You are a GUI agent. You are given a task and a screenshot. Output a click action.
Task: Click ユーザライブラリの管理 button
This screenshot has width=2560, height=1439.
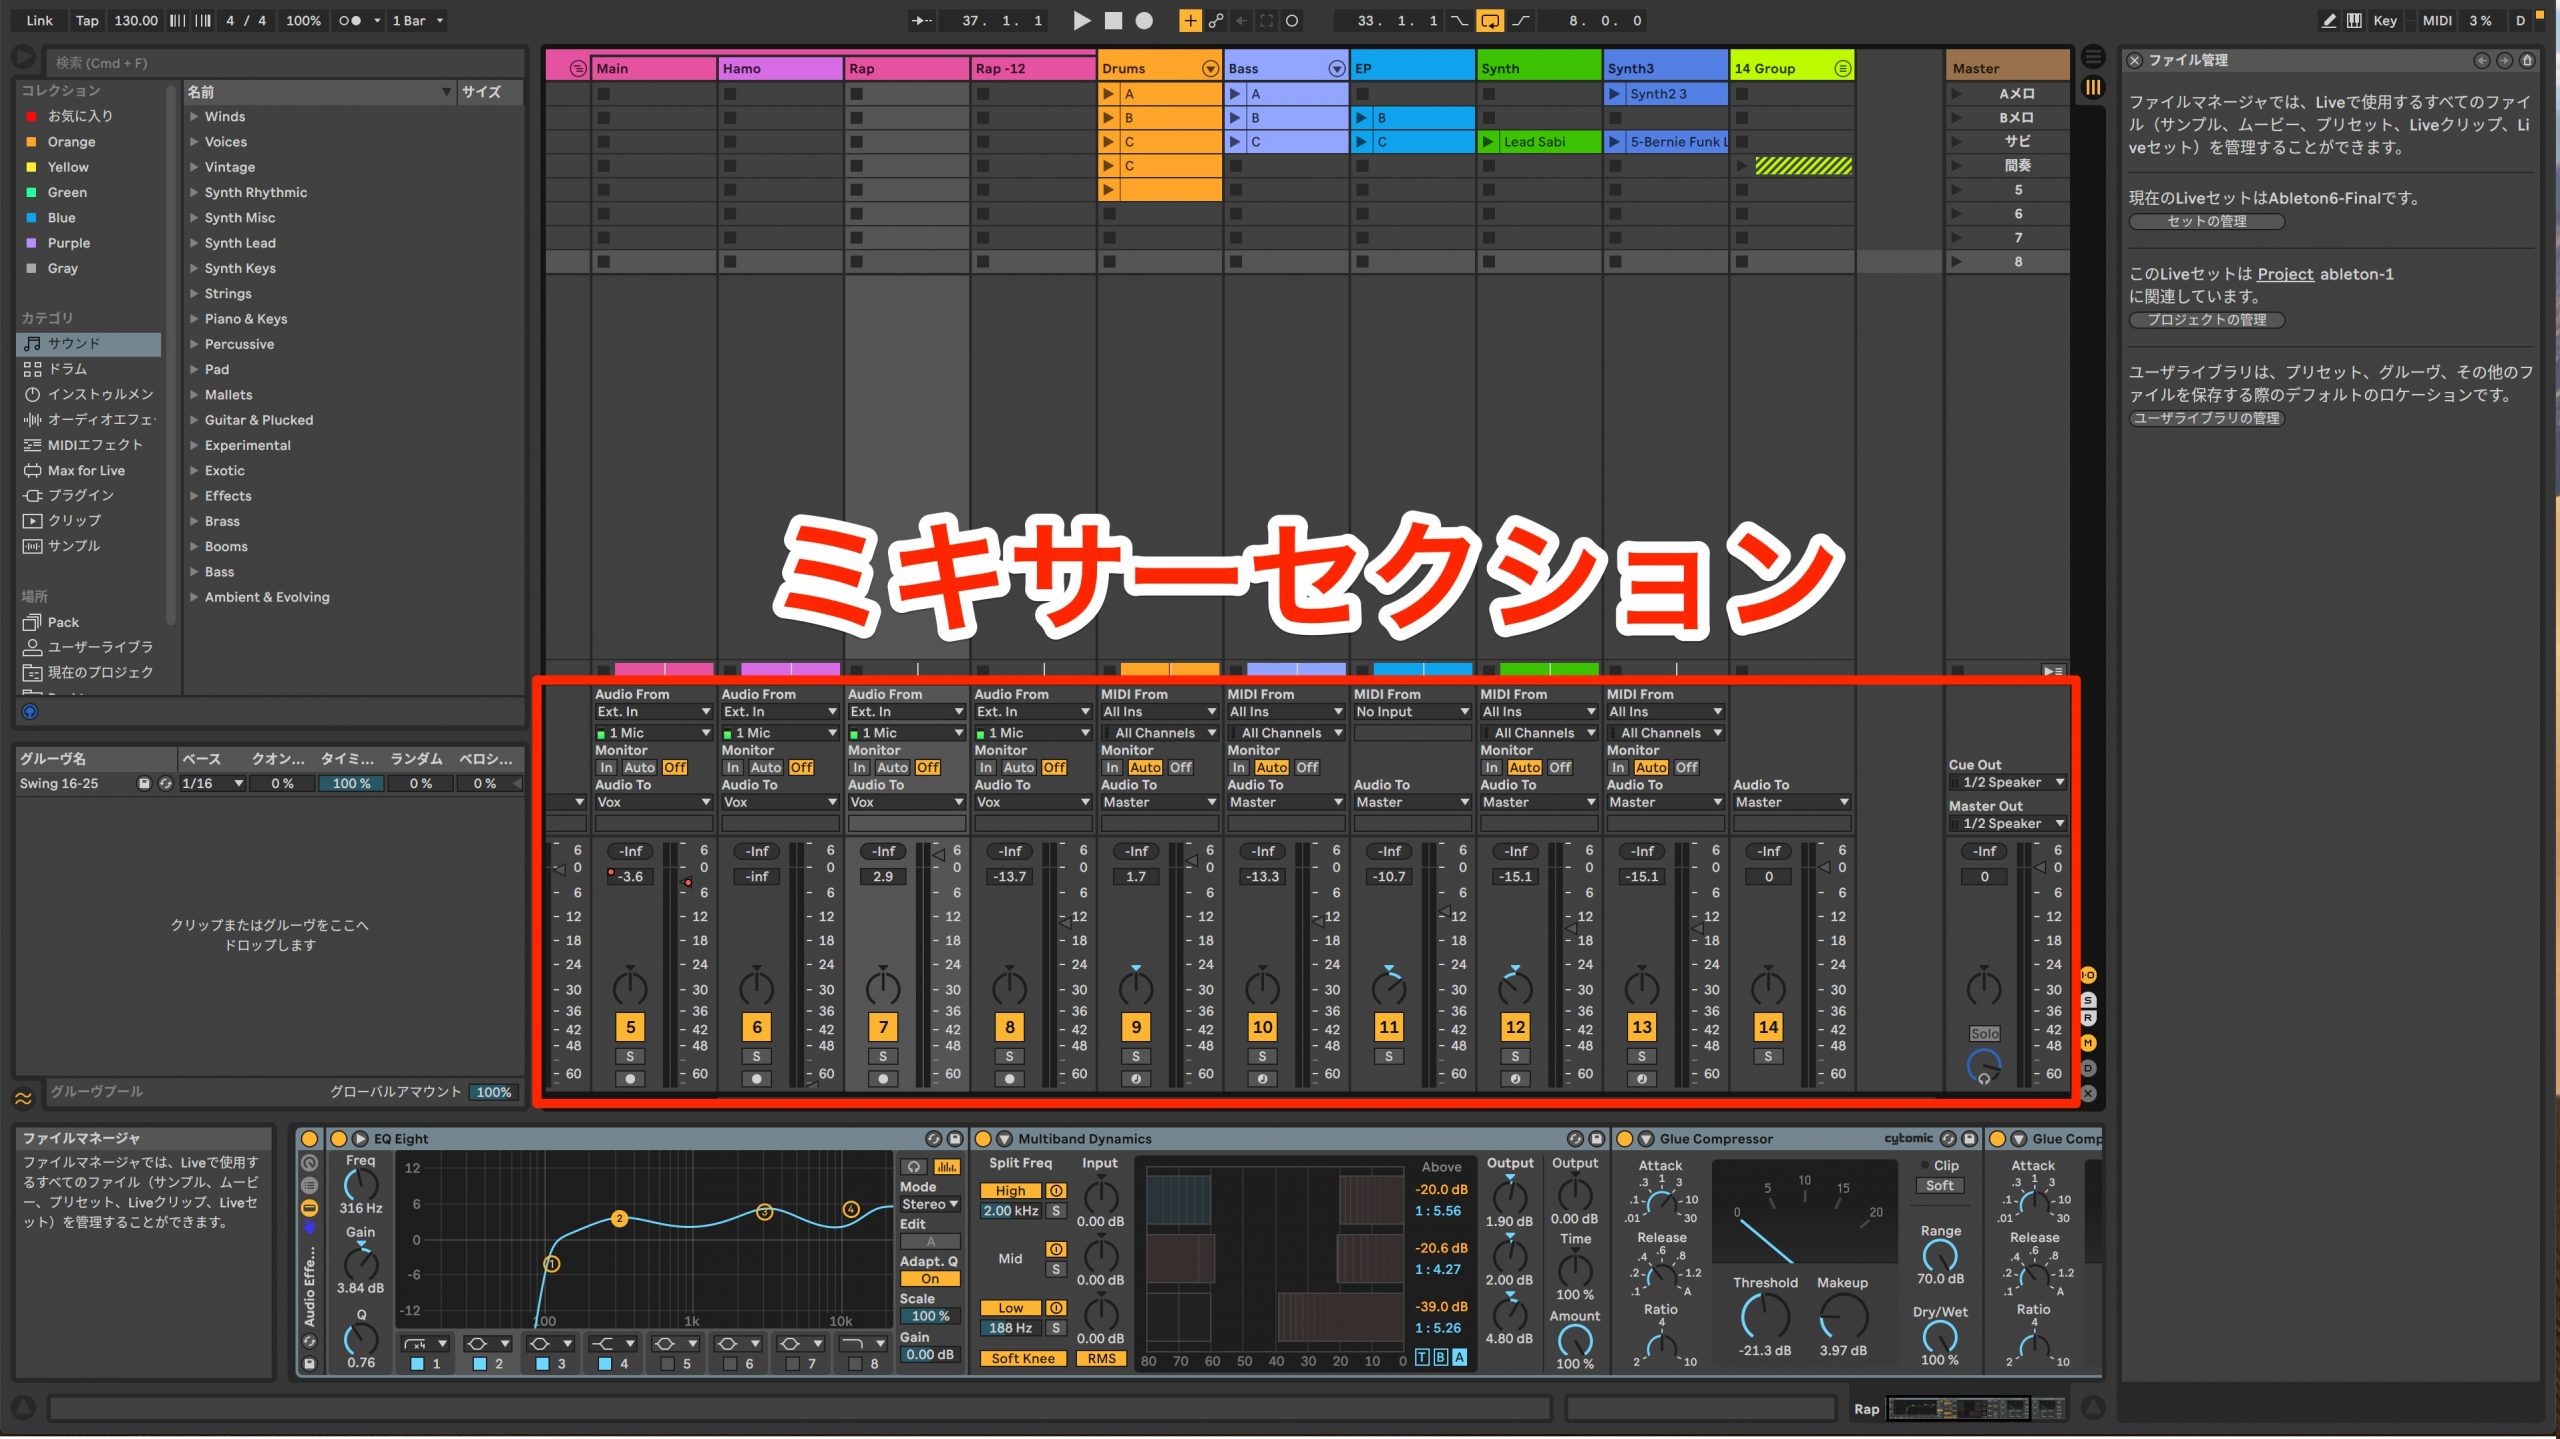coord(2206,418)
